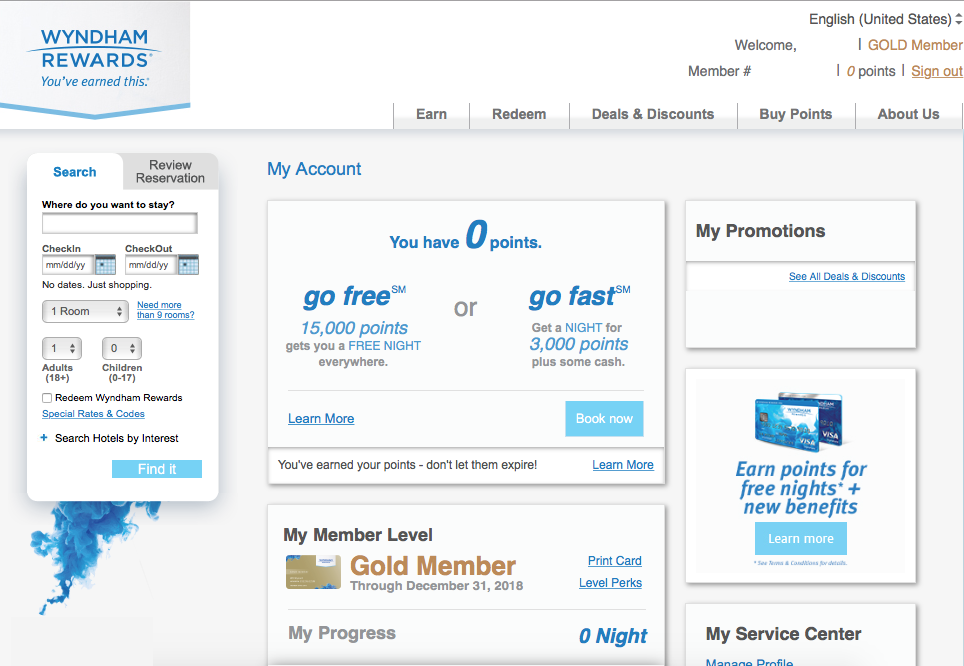Click the Find it button
The image size is (964, 666).
click(157, 469)
